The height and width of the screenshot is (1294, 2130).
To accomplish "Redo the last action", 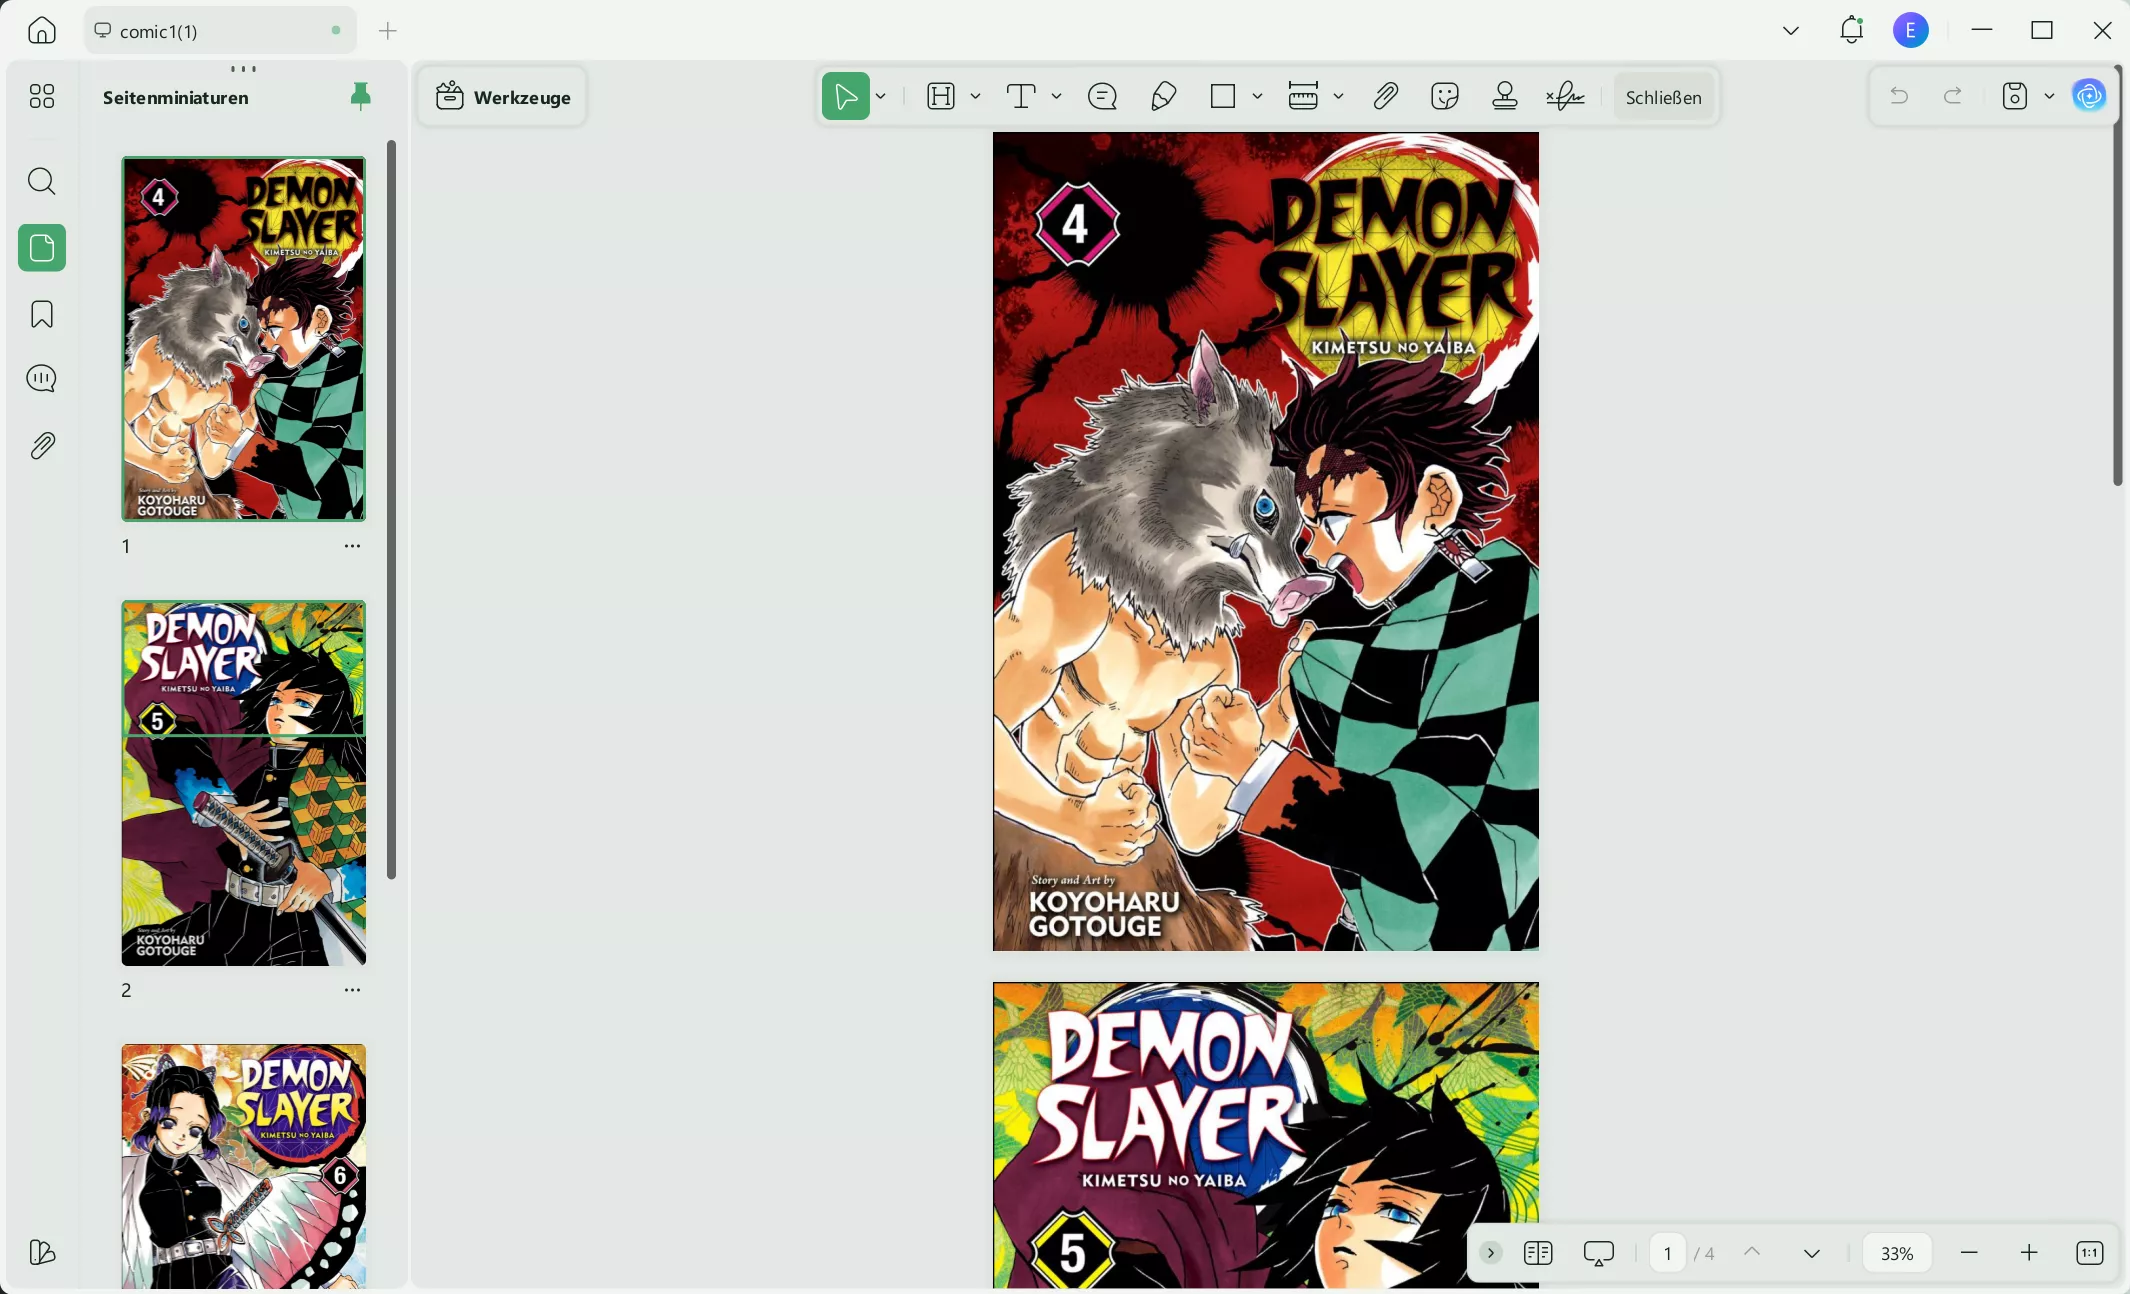I will pyautogui.click(x=1953, y=96).
